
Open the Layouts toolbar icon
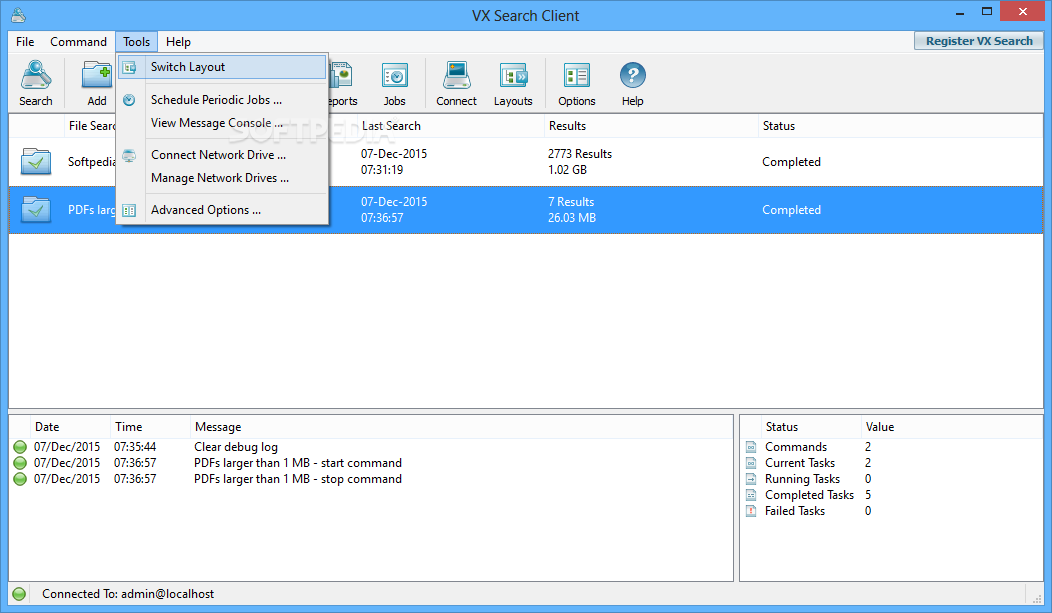coord(513,76)
